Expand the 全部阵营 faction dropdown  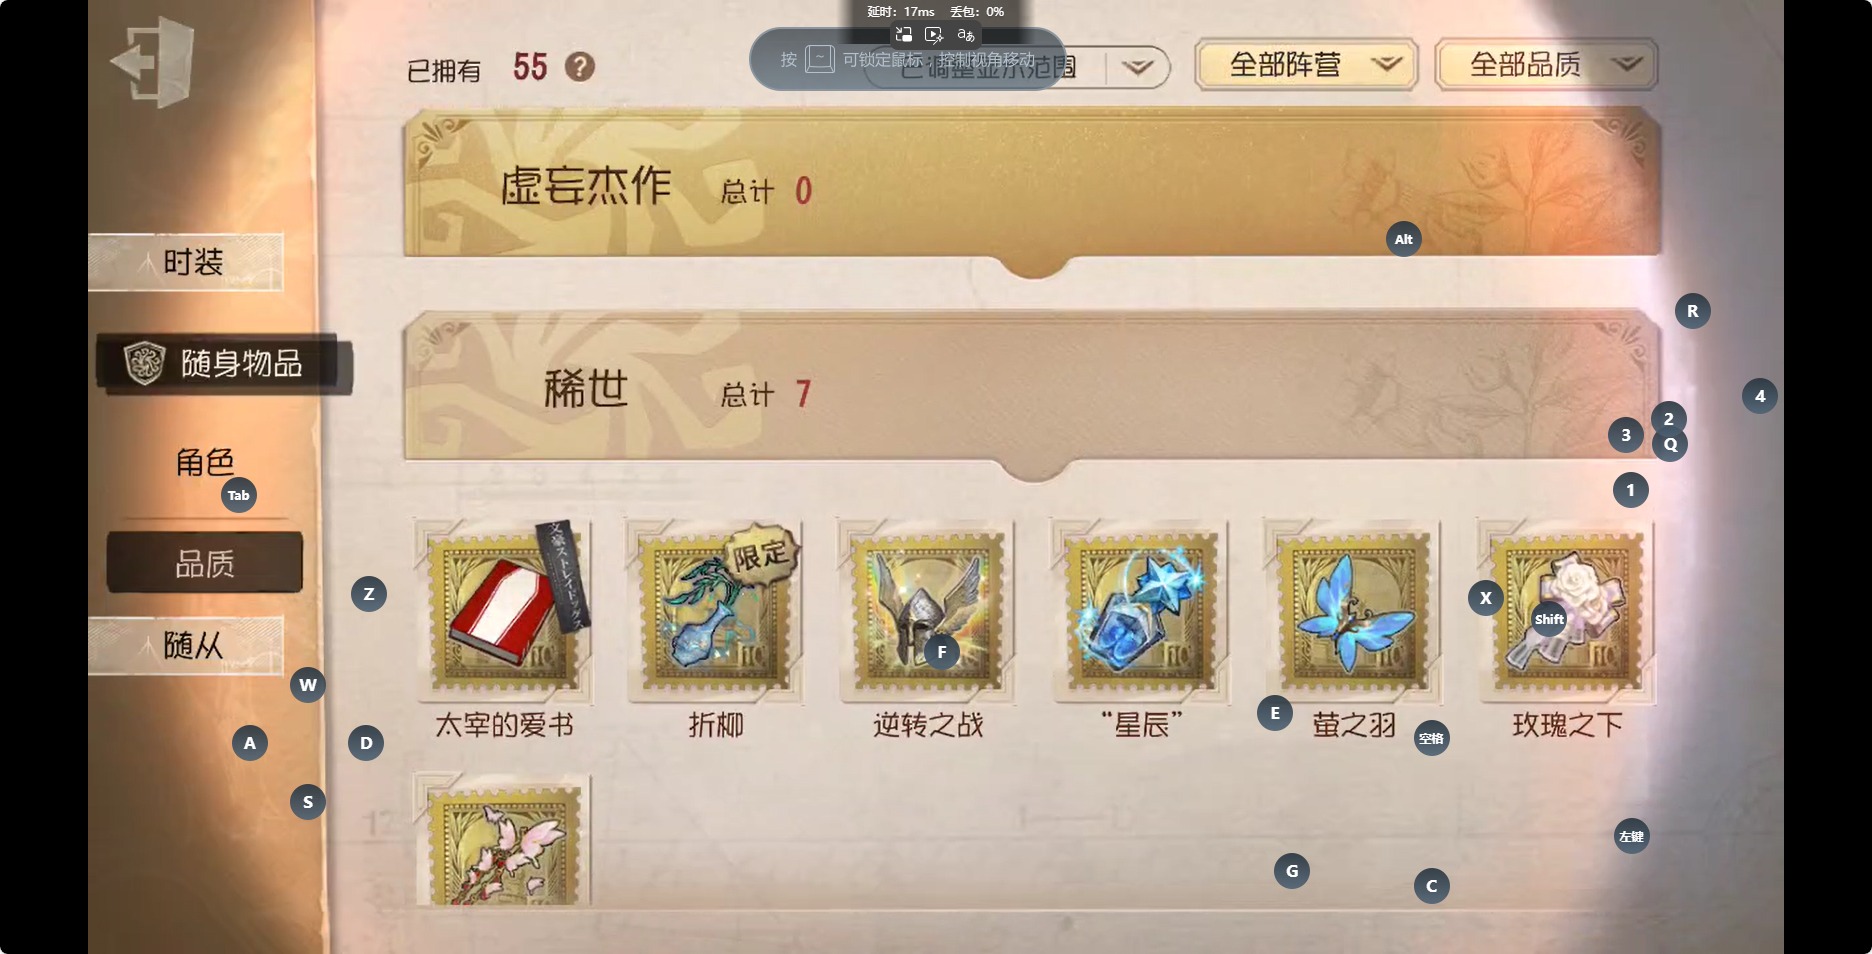[1306, 65]
